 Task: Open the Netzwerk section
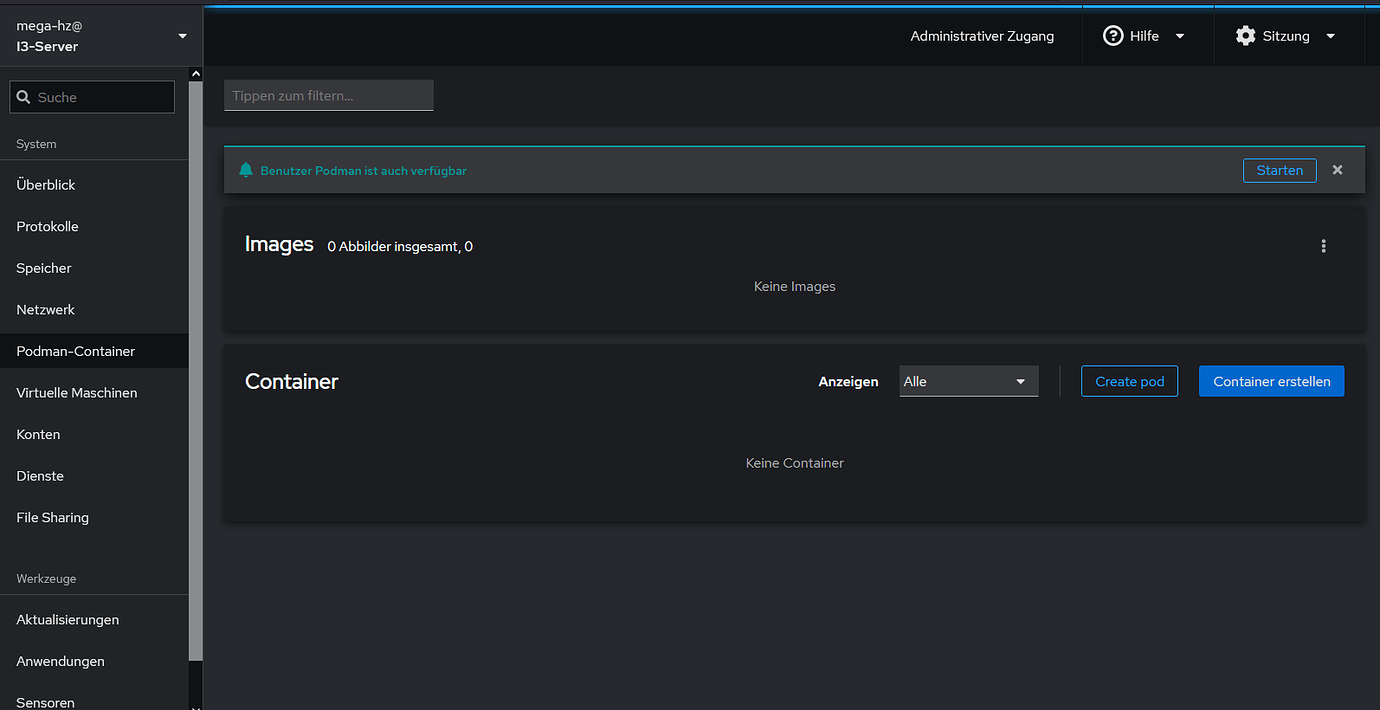click(45, 309)
